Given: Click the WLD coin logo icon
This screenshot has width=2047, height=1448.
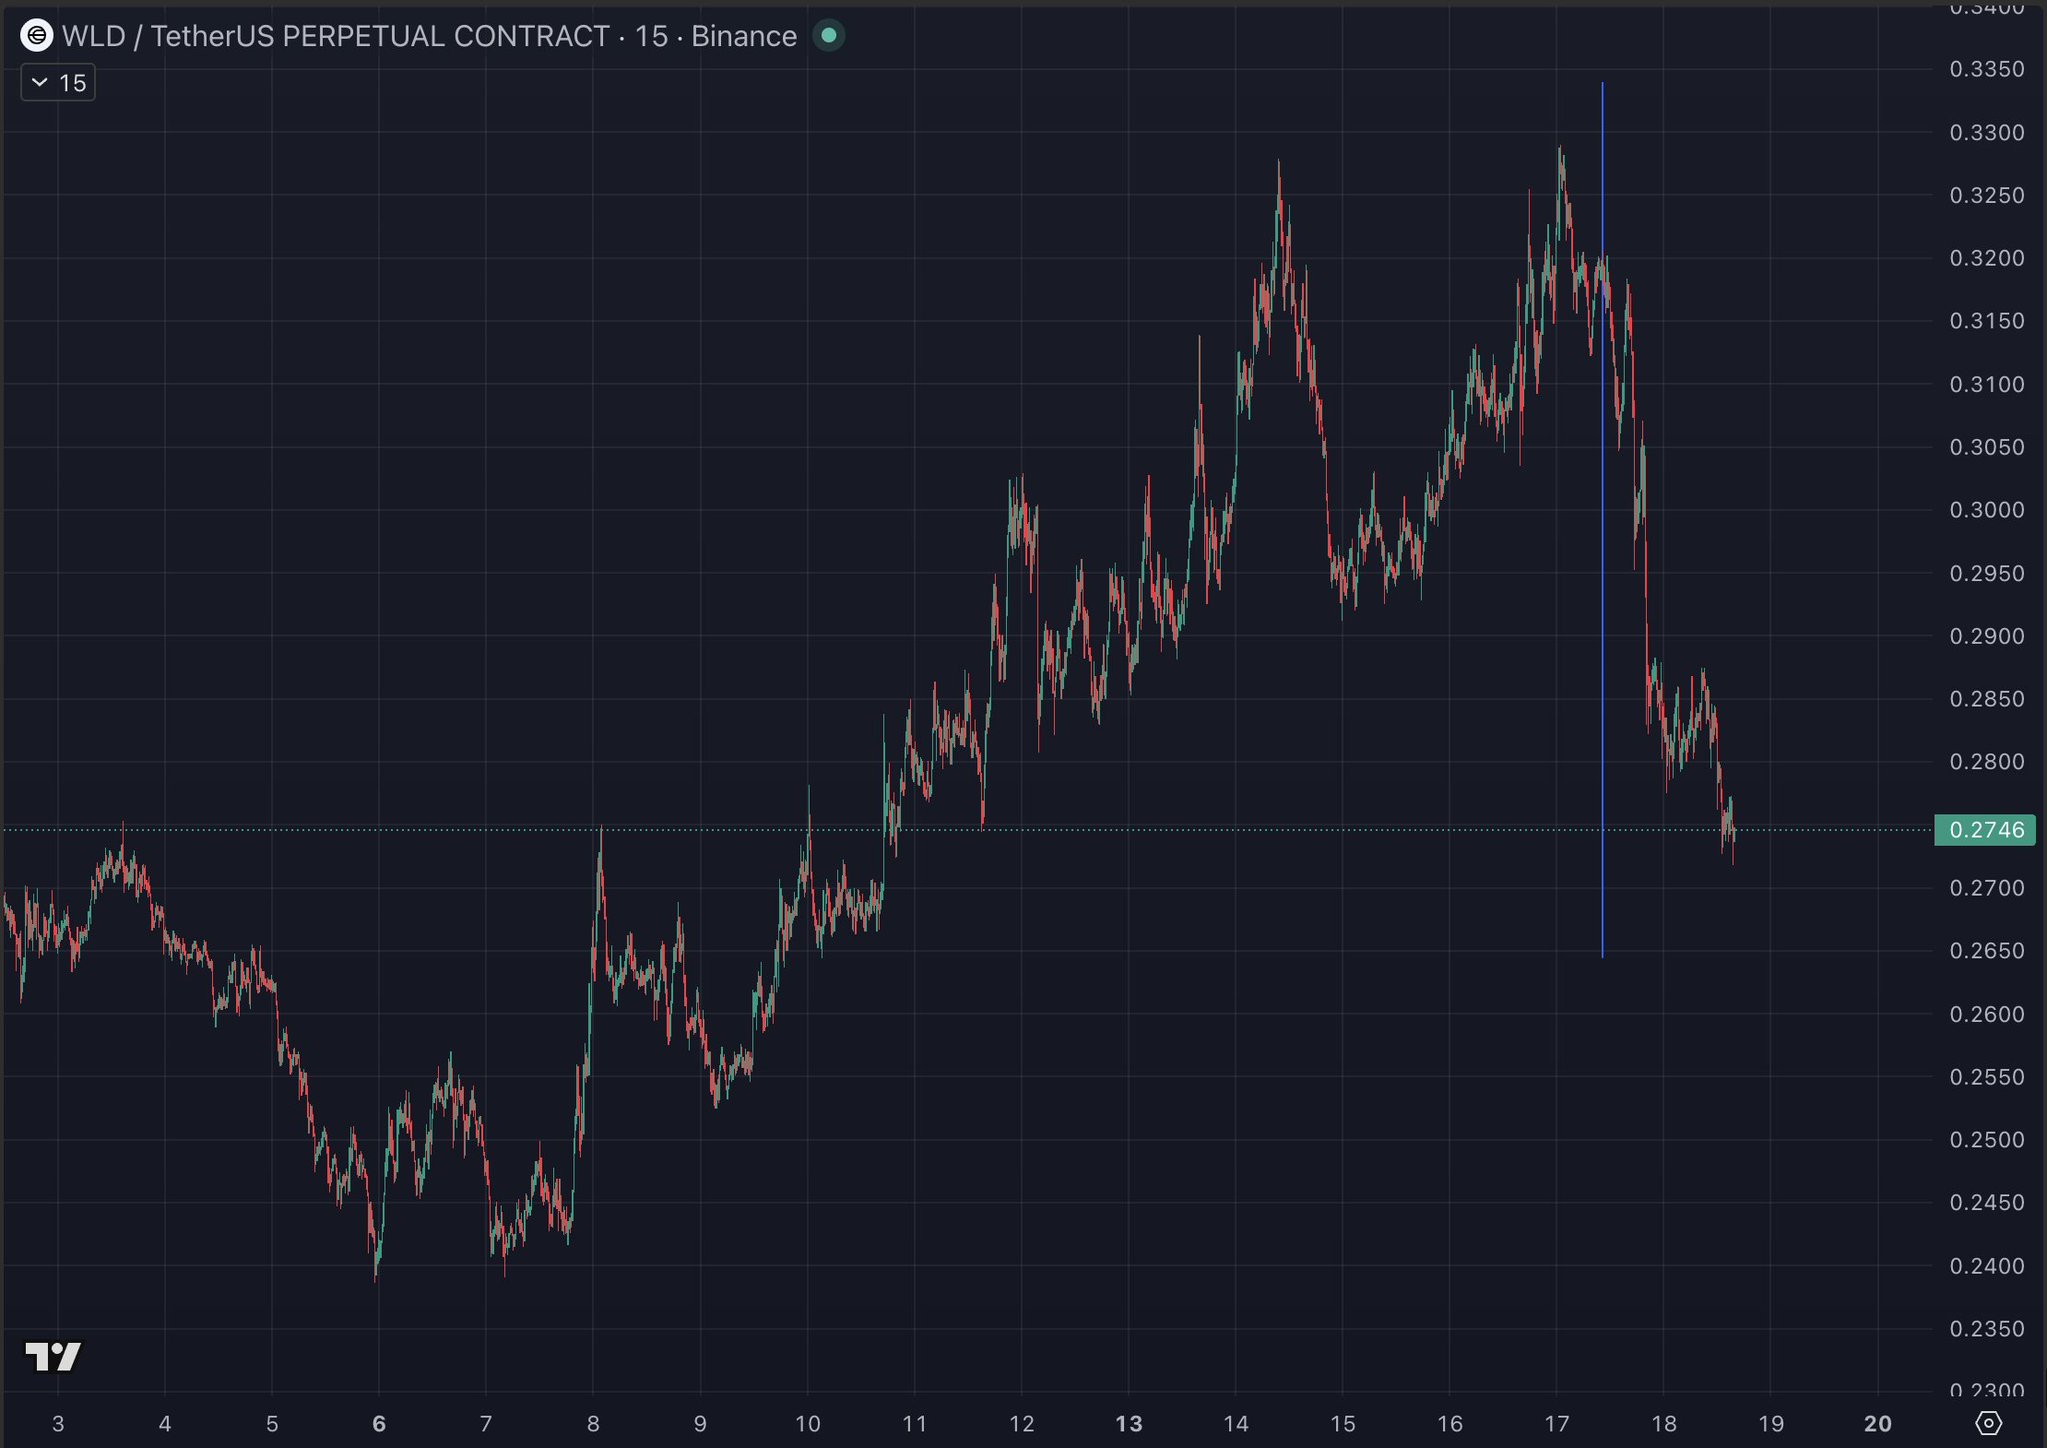Looking at the screenshot, I should click(37, 36).
